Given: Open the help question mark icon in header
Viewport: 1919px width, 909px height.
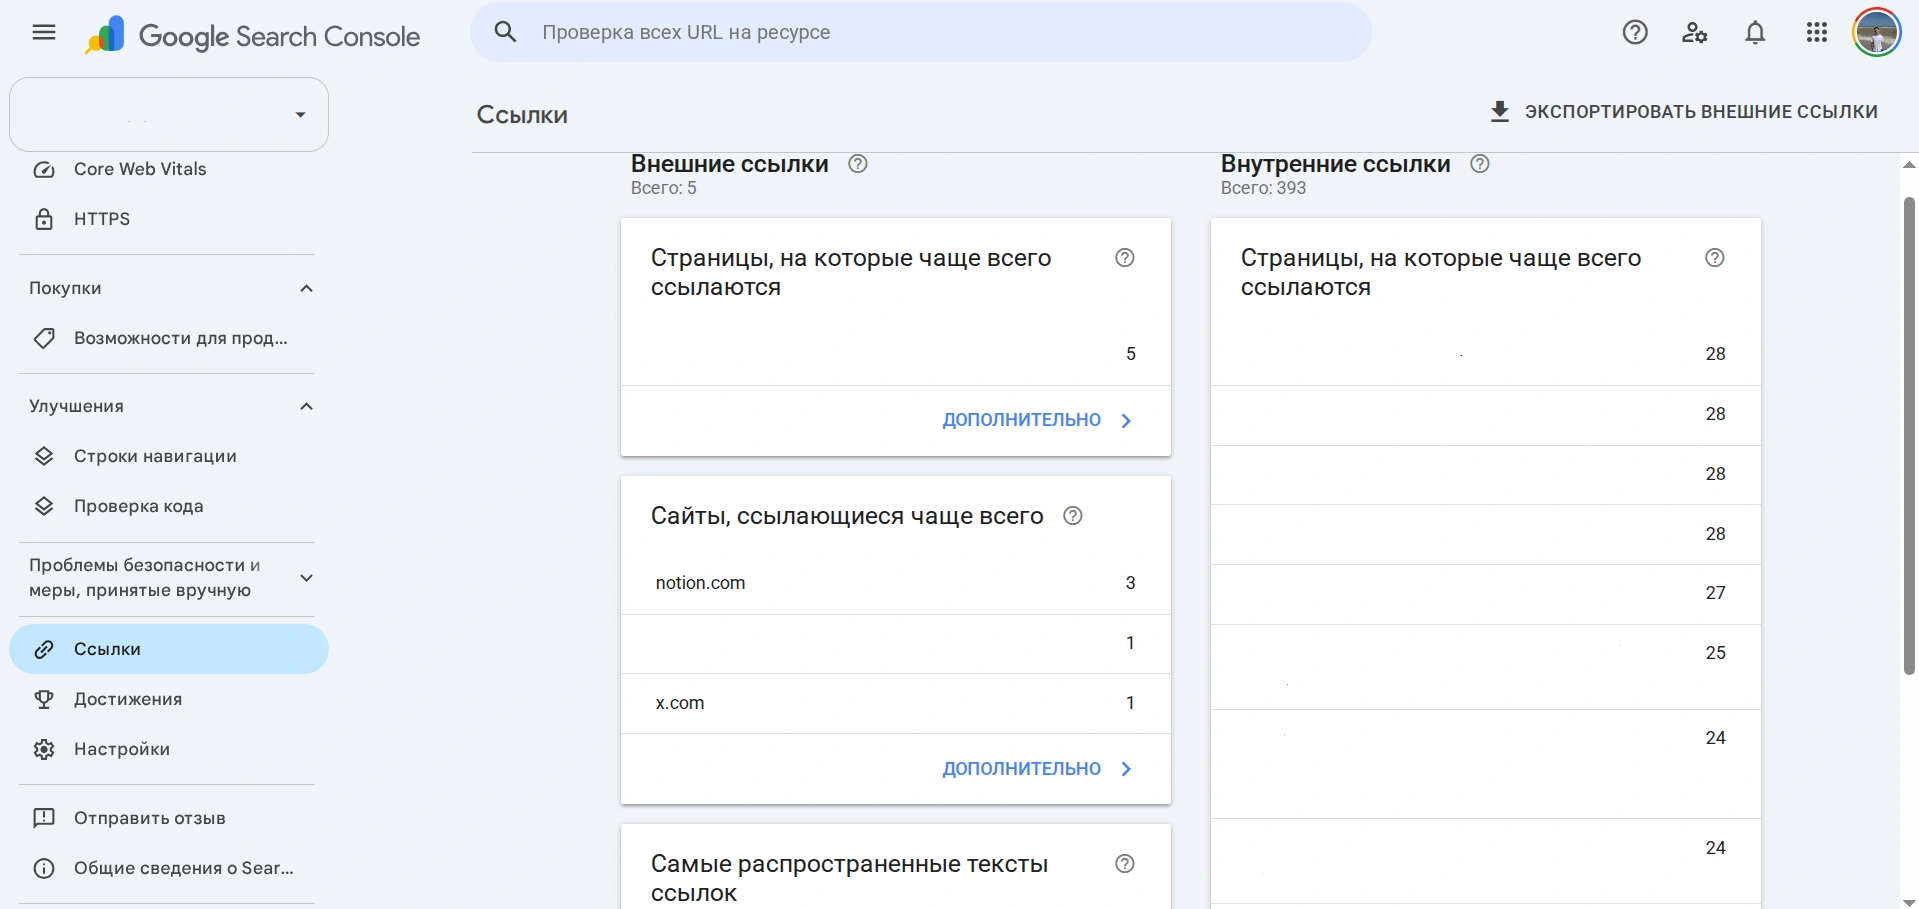Looking at the screenshot, I should (x=1635, y=33).
